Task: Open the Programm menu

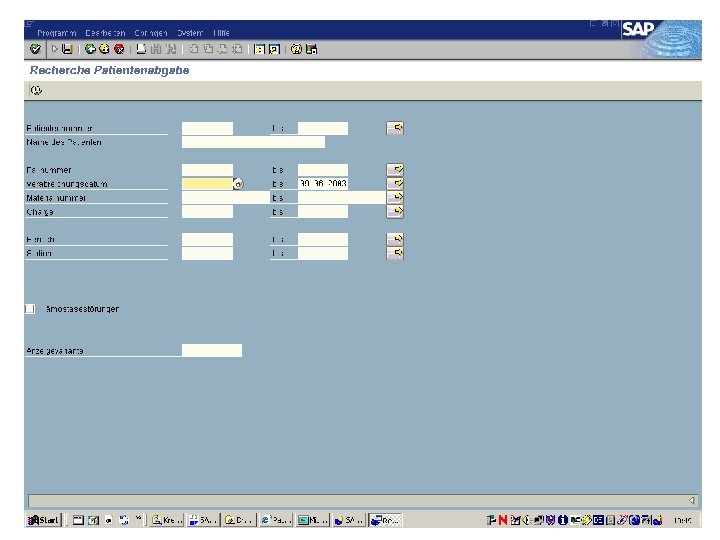Action: [56, 33]
